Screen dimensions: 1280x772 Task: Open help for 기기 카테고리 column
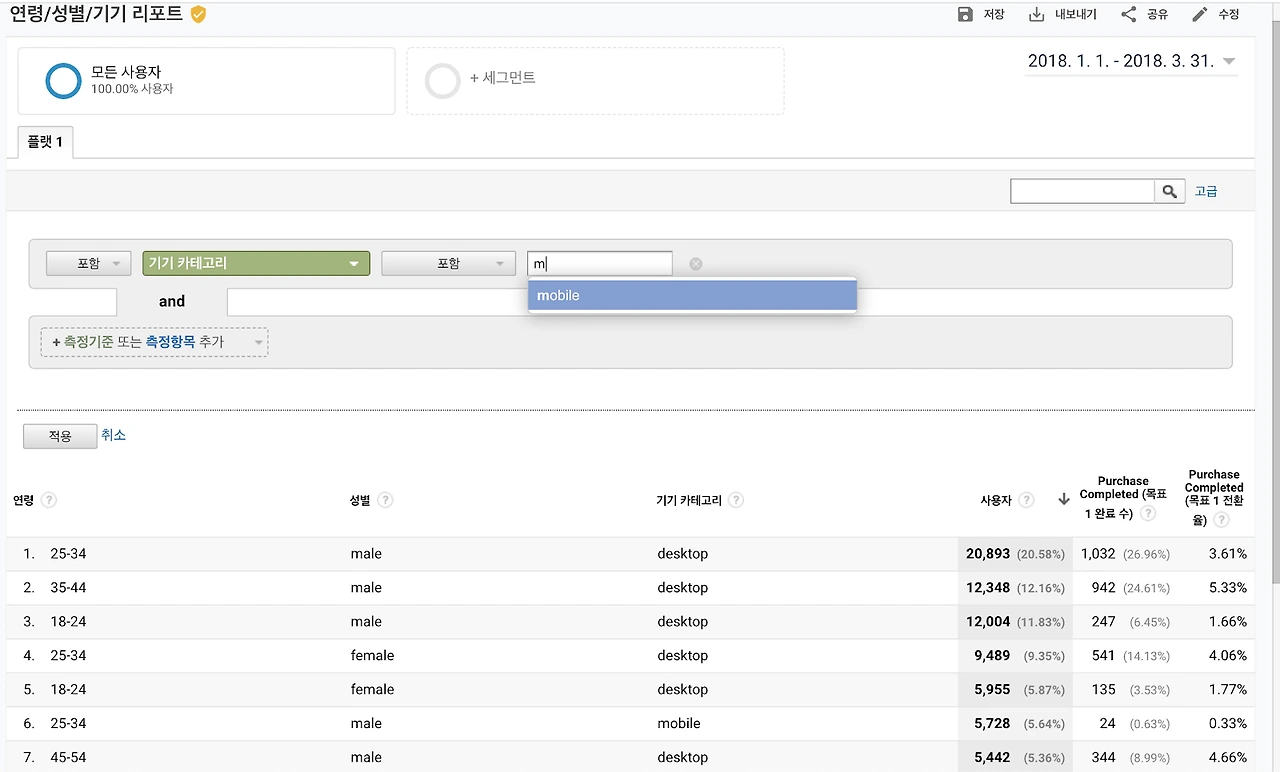click(x=736, y=500)
